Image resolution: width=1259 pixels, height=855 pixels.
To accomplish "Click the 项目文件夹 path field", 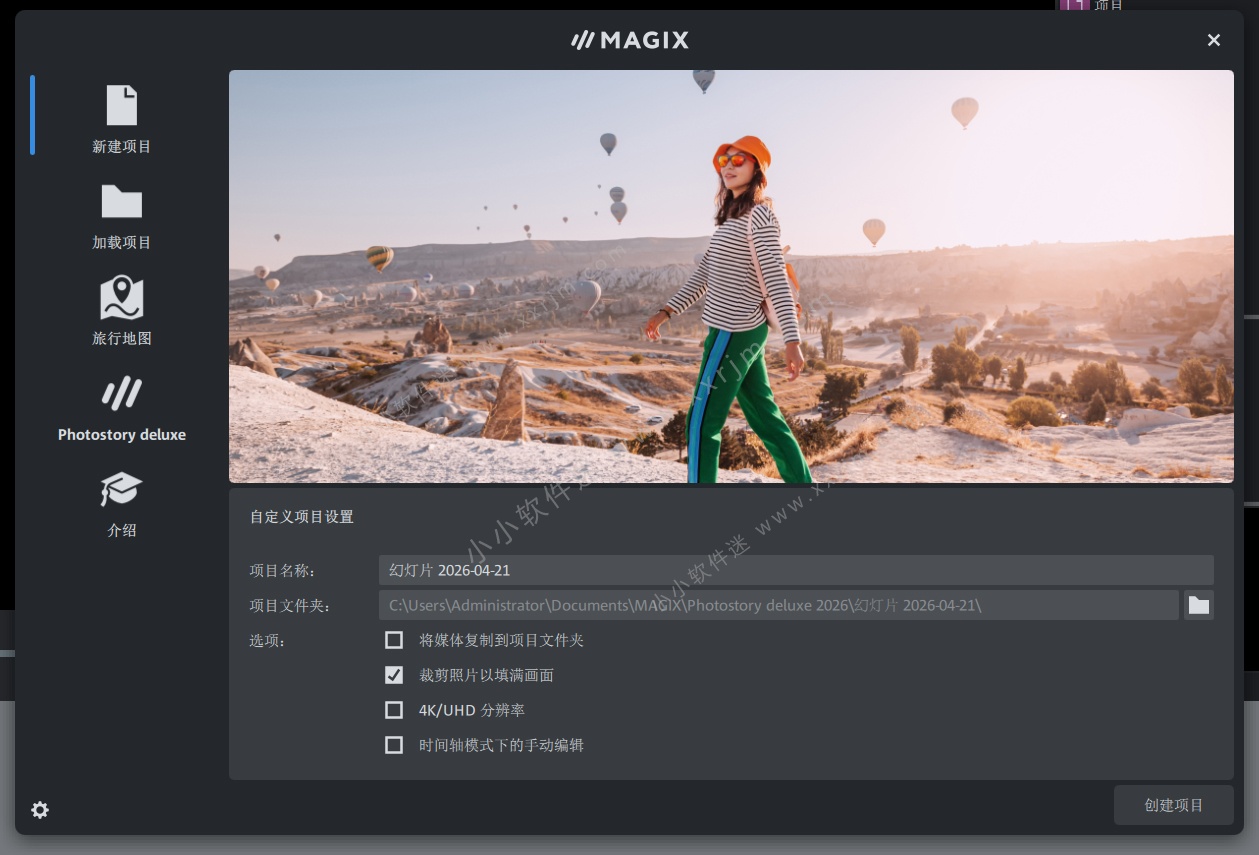I will click(778, 605).
